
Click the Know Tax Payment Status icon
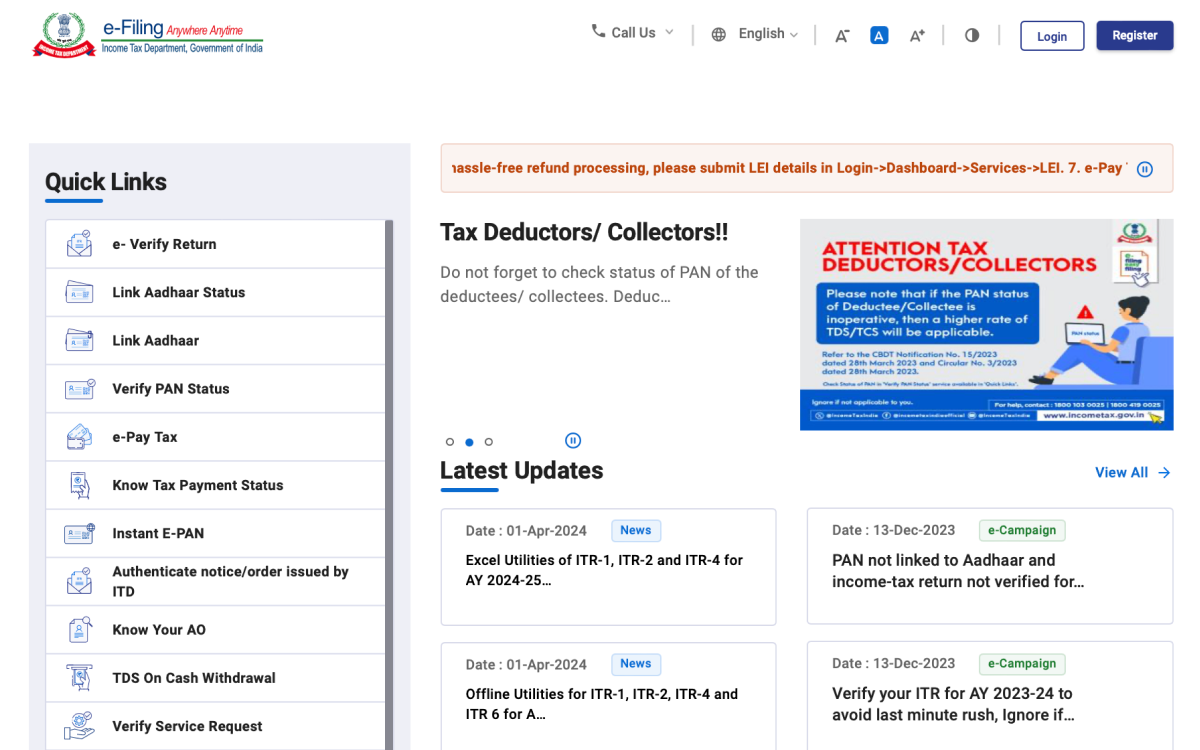pyautogui.click(x=79, y=485)
